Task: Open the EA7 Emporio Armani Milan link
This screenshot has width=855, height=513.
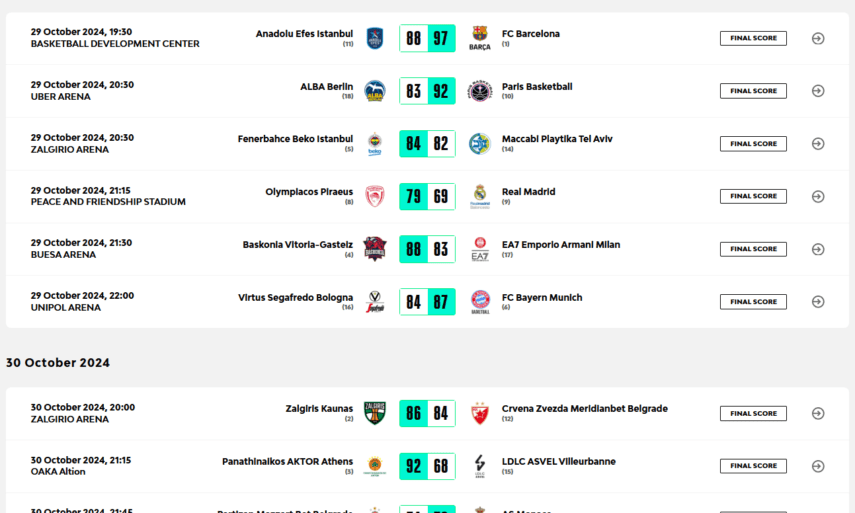Action: click(560, 244)
